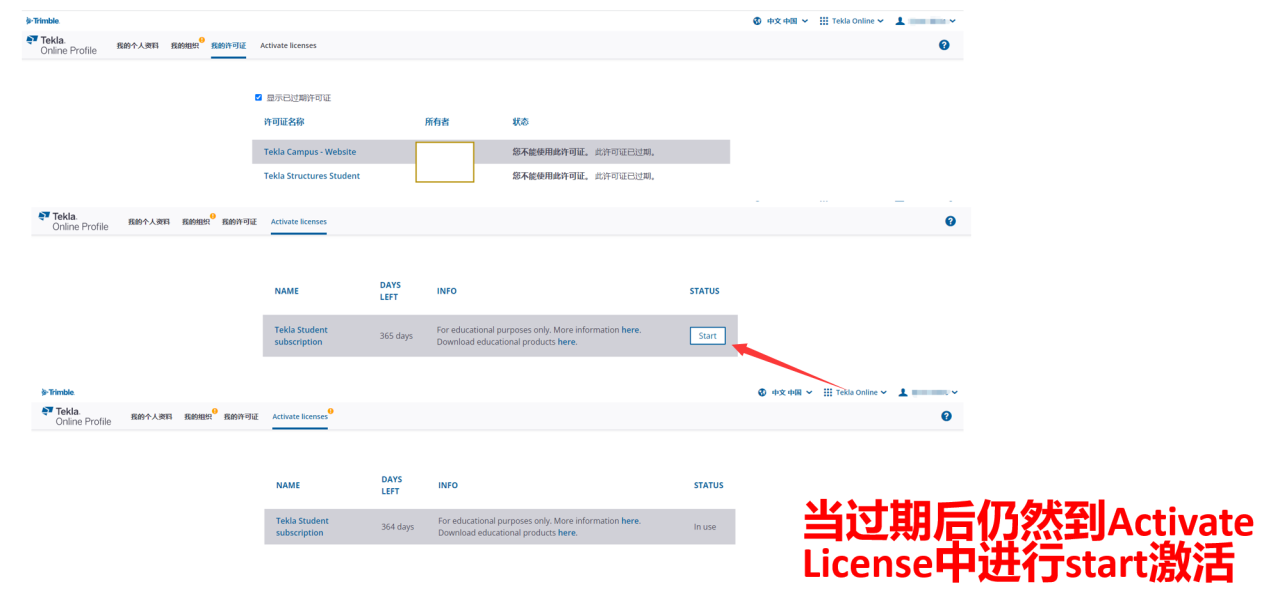Click the educational products here link
The image size is (1280, 598).
[566, 341]
